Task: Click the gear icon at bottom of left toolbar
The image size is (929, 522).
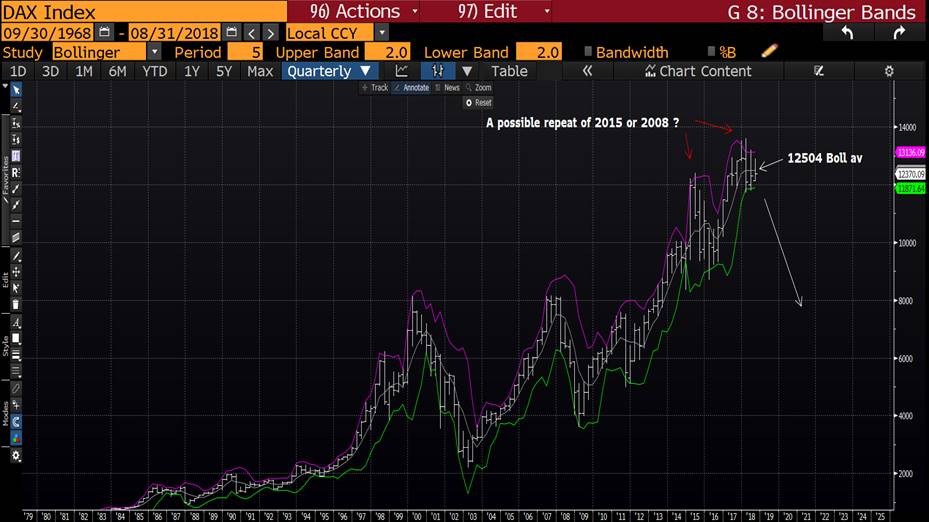Action: (16, 456)
